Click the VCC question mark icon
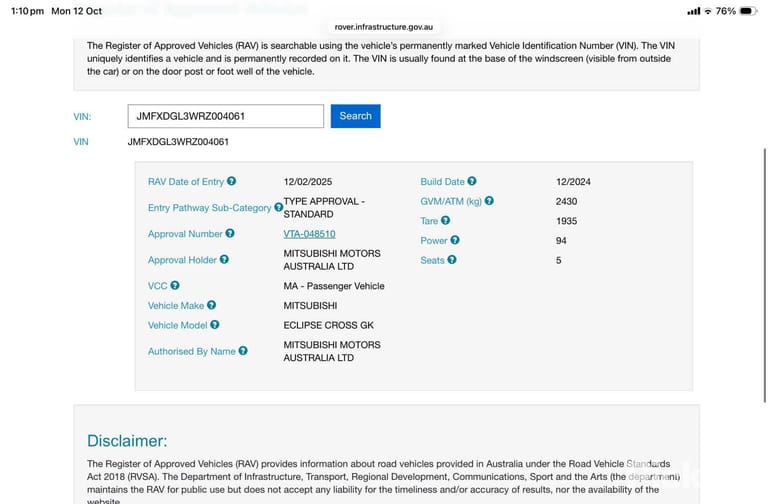Screen dimensions: 768x504 click(x=175, y=286)
